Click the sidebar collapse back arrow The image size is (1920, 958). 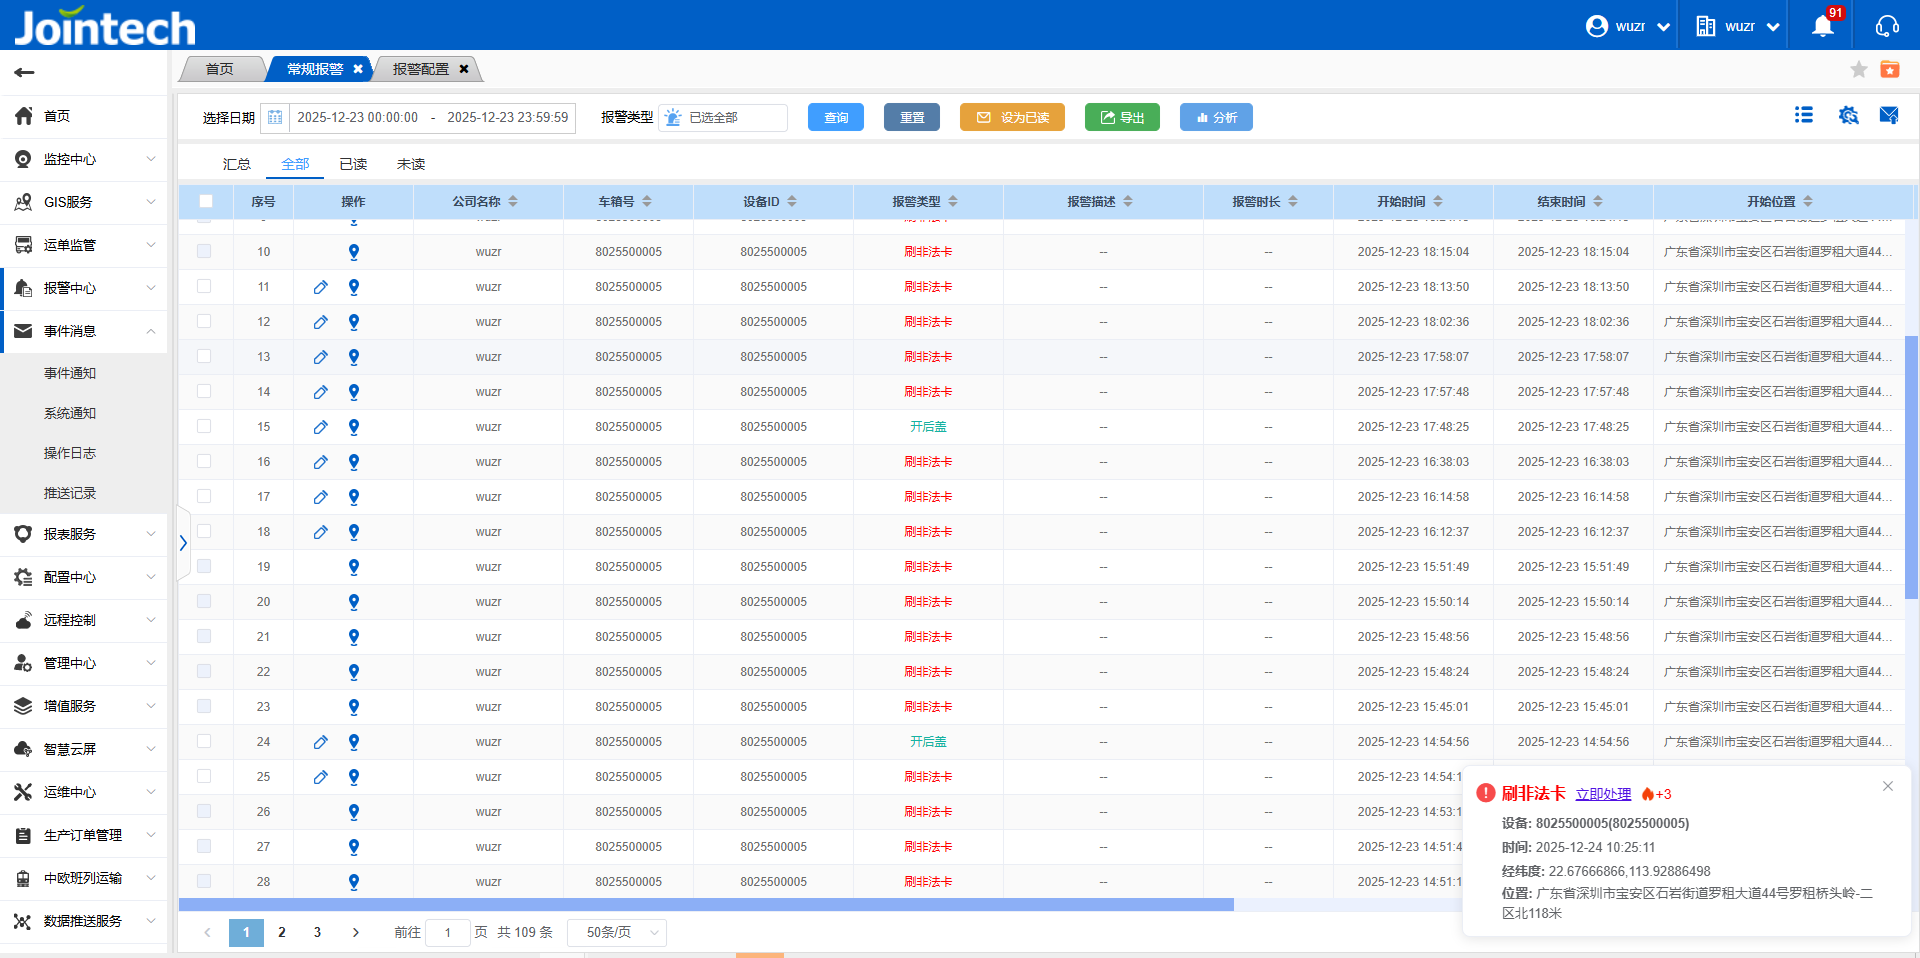[x=25, y=72]
